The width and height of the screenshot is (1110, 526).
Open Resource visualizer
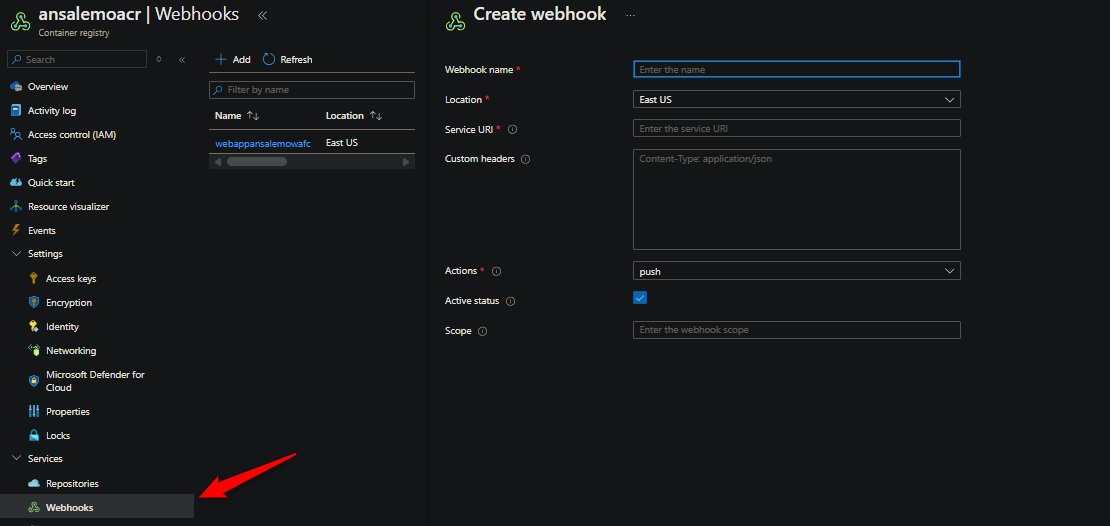pos(68,207)
